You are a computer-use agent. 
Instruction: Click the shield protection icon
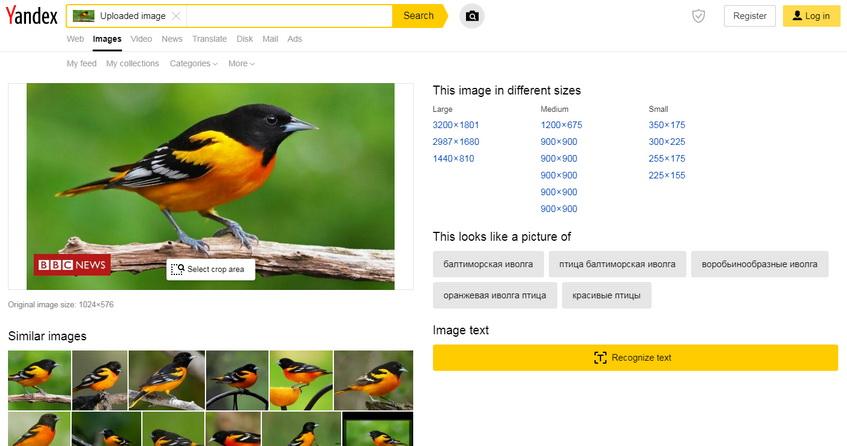click(x=699, y=16)
